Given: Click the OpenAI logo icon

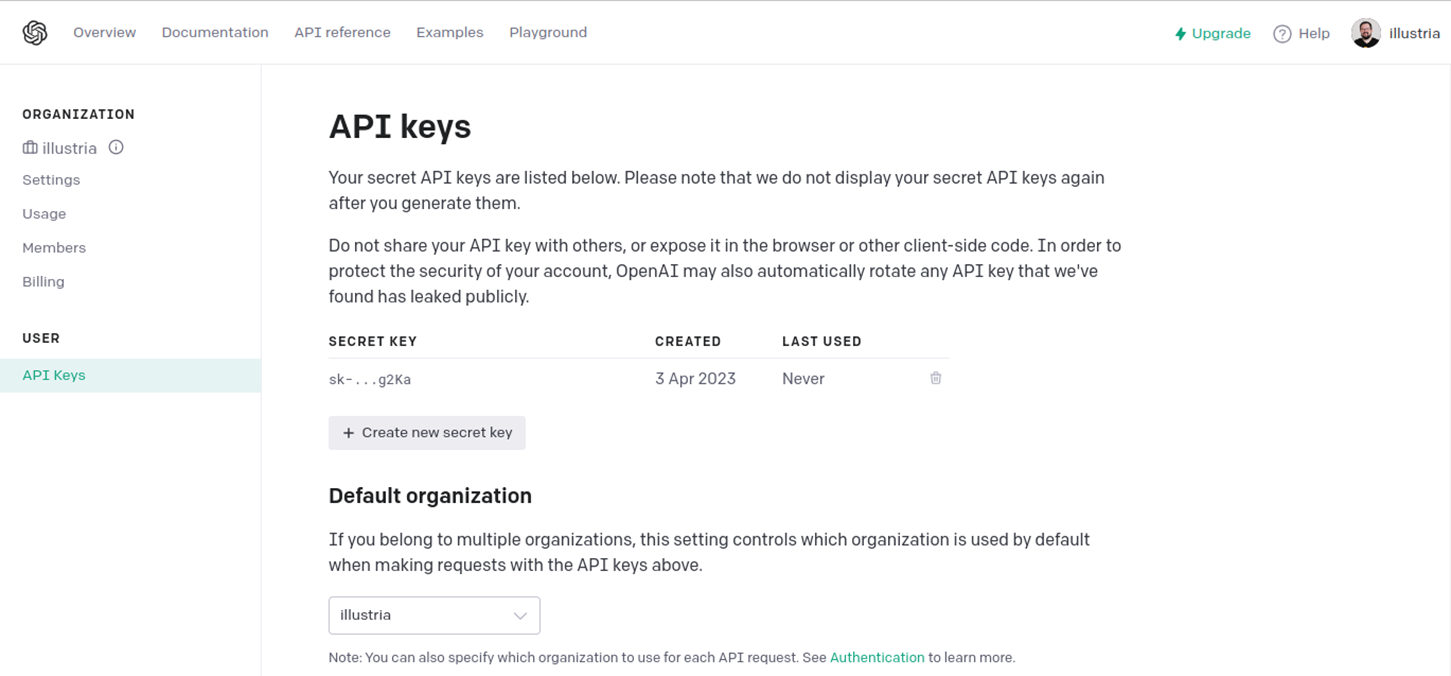Looking at the screenshot, I should coord(34,31).
